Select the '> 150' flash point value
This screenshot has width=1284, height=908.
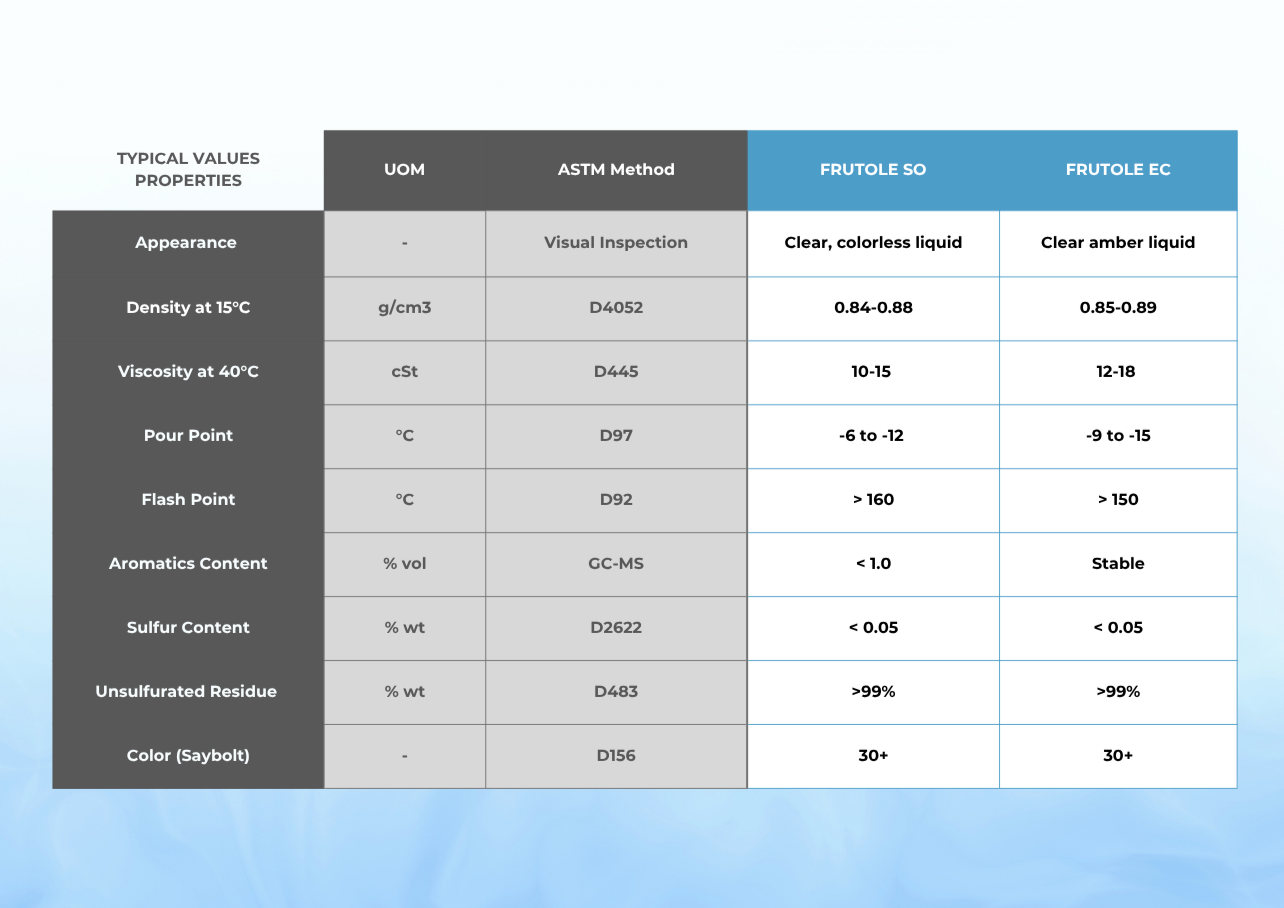(1118, 500)
